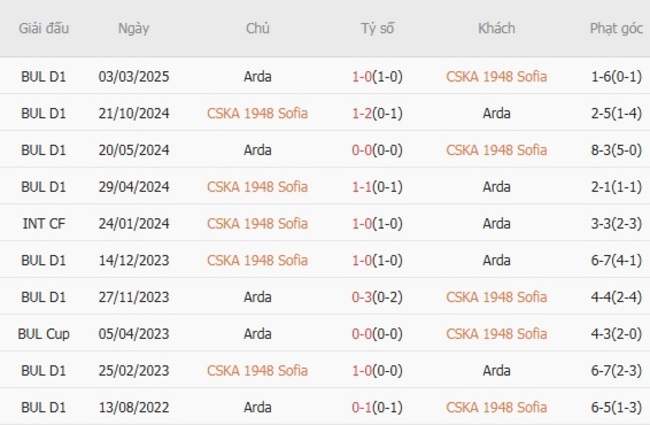Screen dimensions: 650x425
Task: Click home team Arda in 13/08/2022 row
Action: click(x=257, y=407)
